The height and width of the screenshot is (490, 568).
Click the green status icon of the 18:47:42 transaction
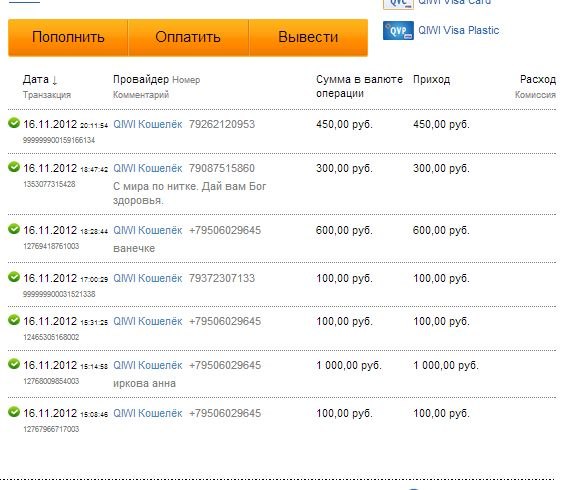pos(14,167)
